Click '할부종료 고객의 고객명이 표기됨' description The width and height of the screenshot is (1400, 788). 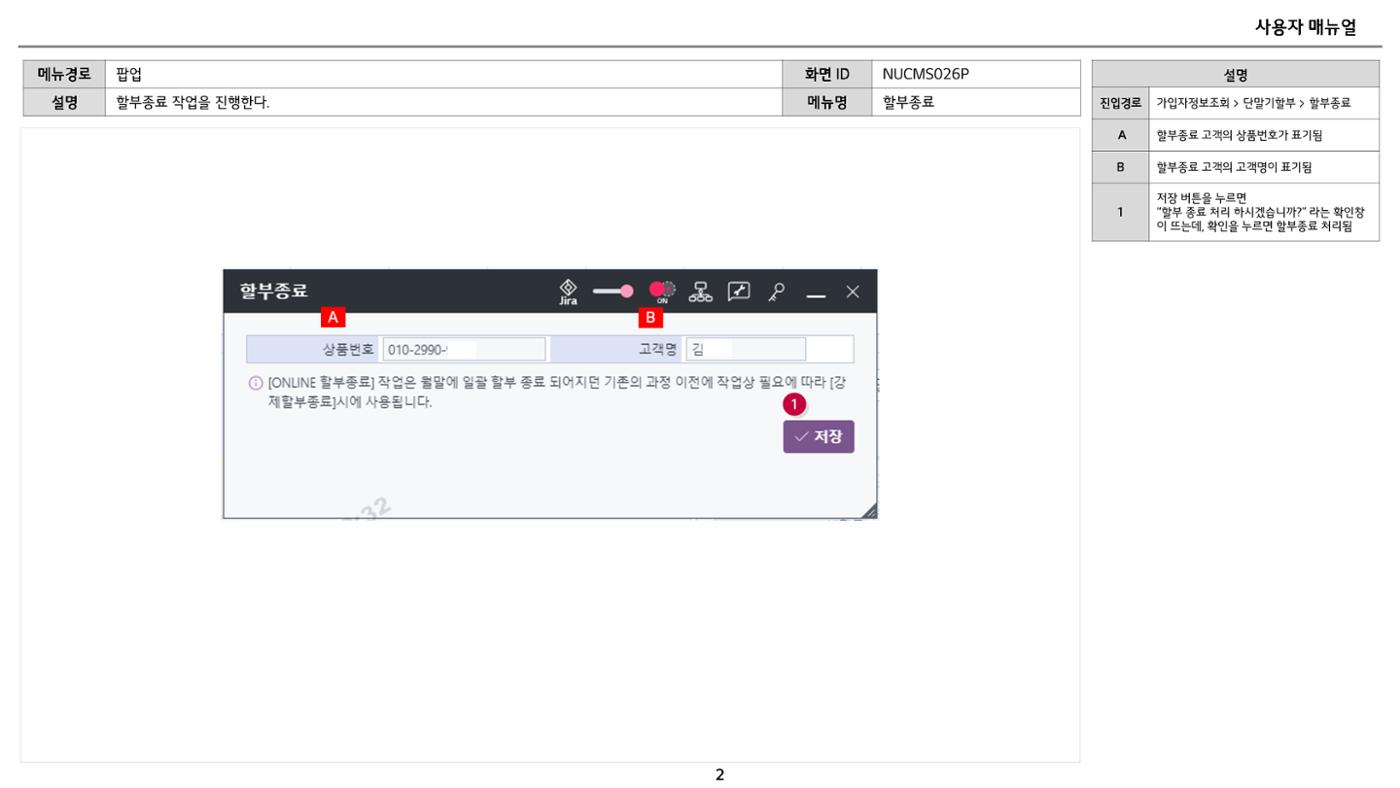click(1234, 167)
